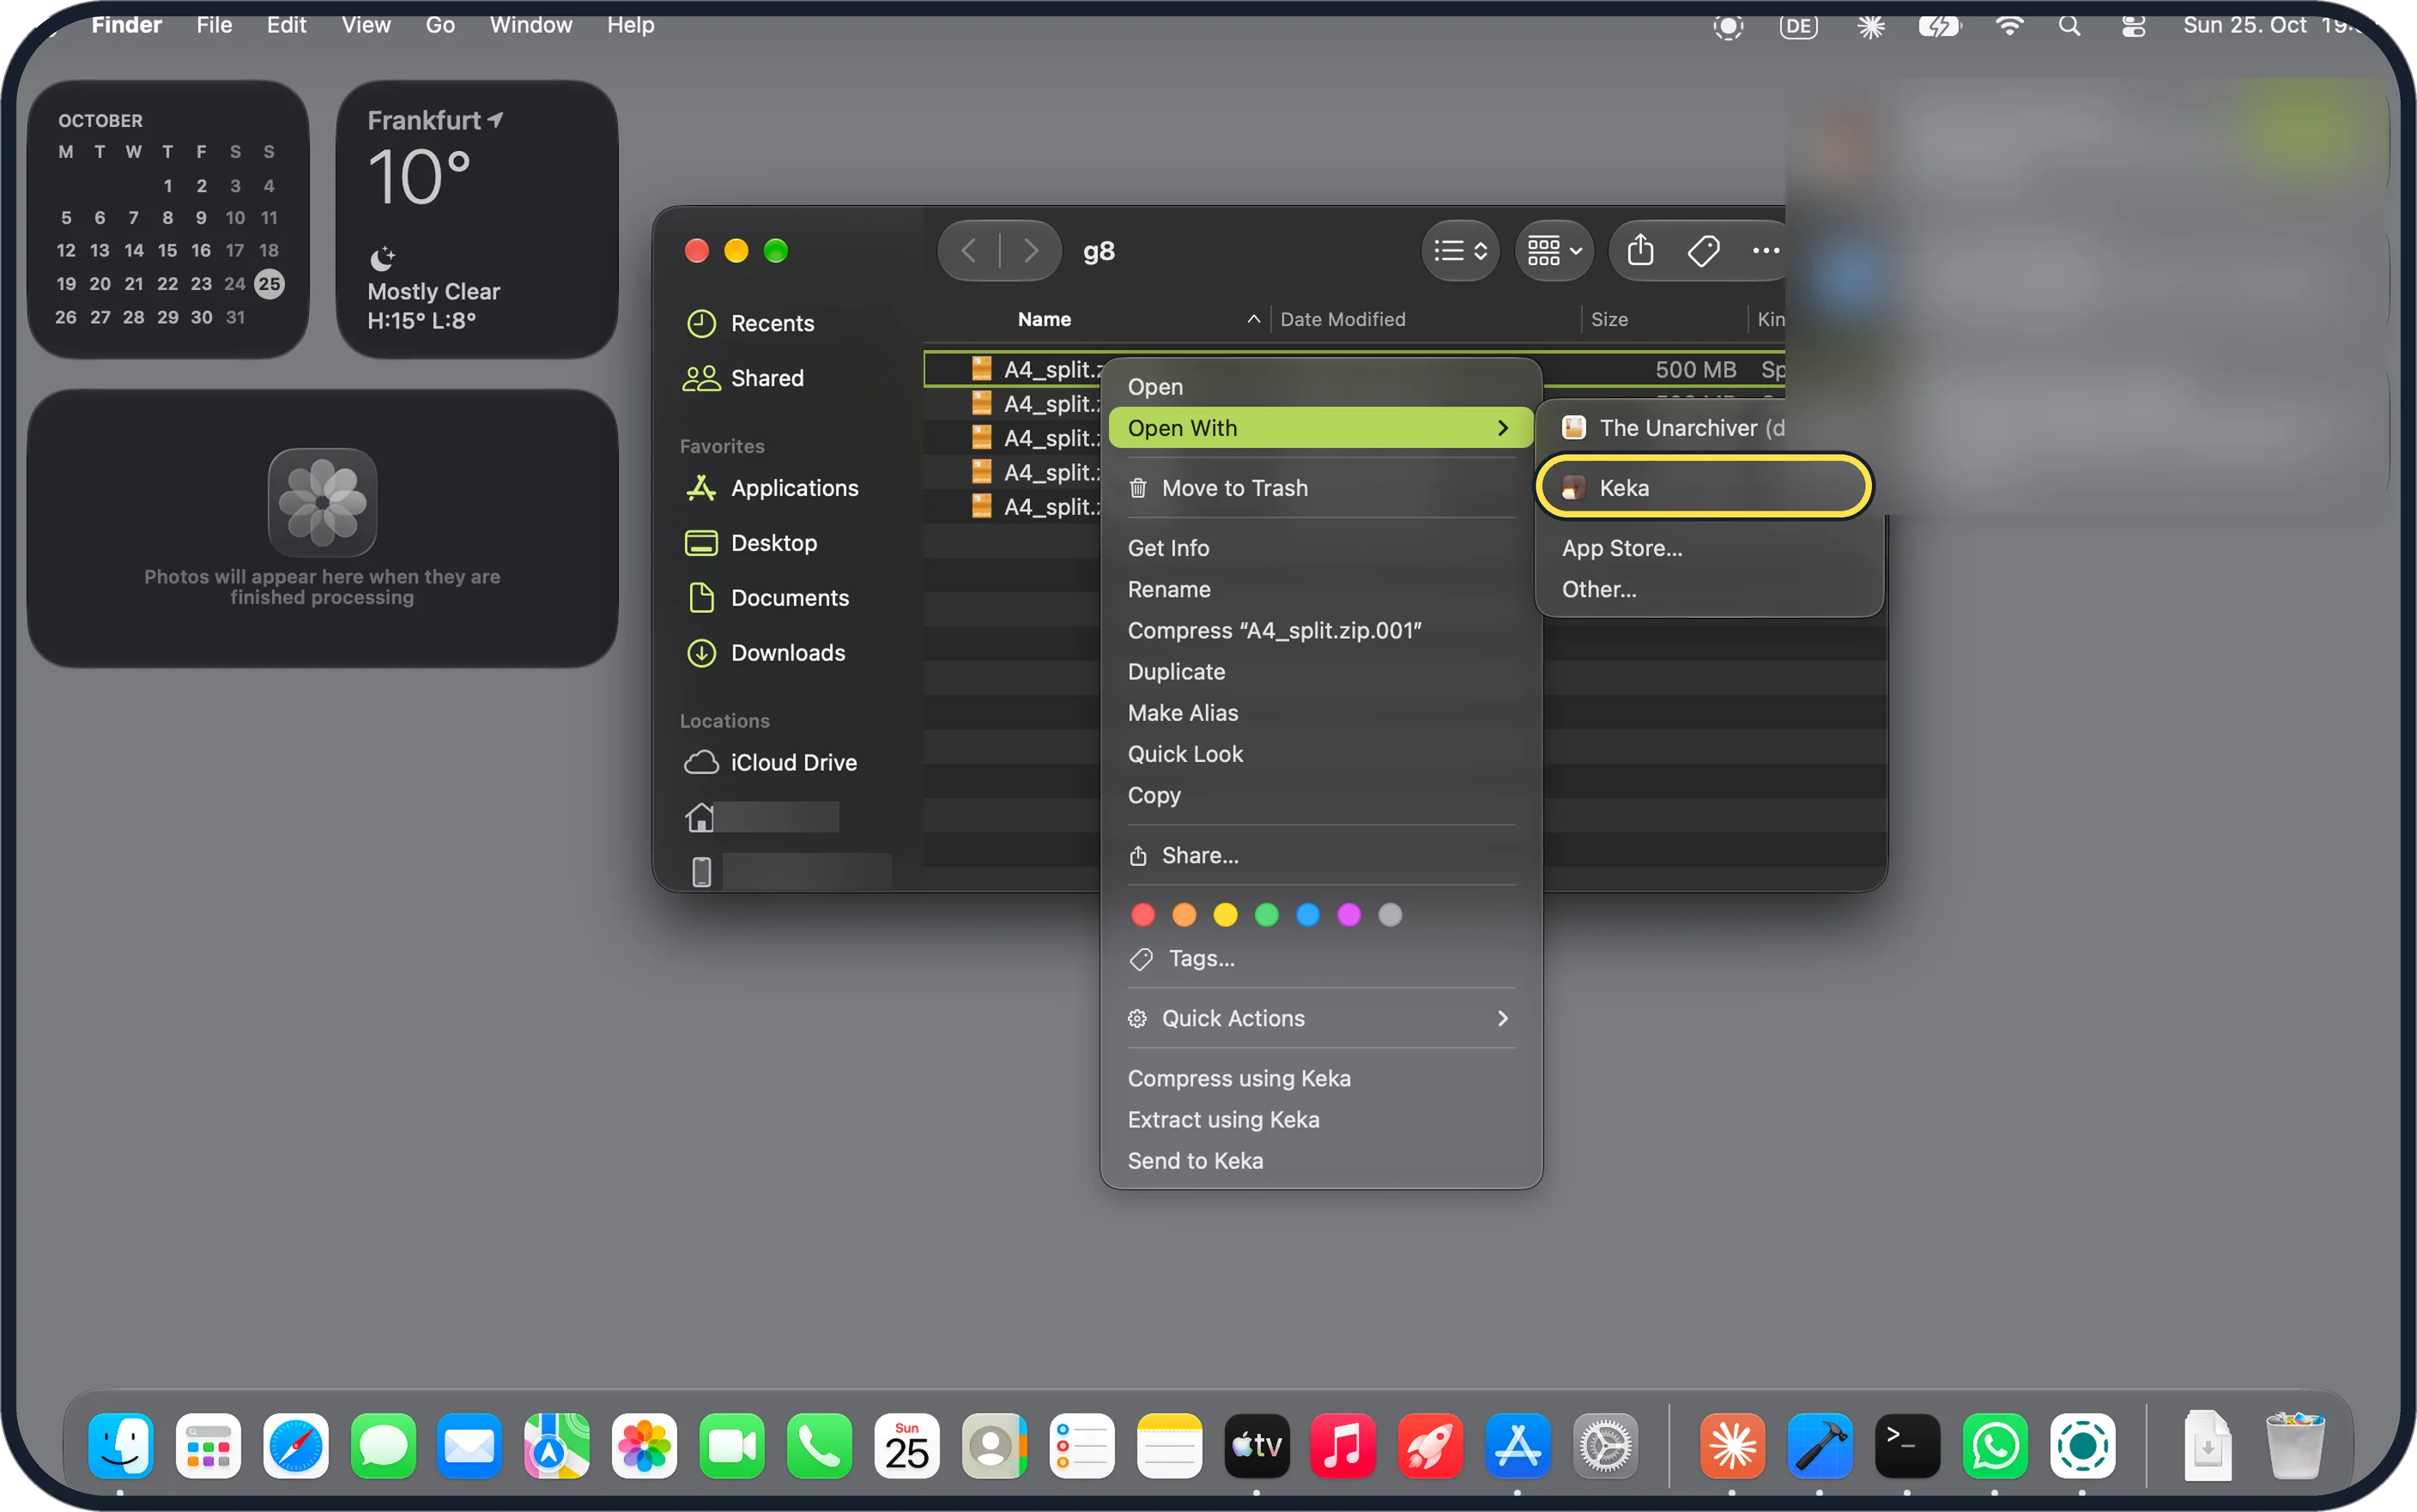Open System Settings from the Dock

[x=1604, y=1445]
